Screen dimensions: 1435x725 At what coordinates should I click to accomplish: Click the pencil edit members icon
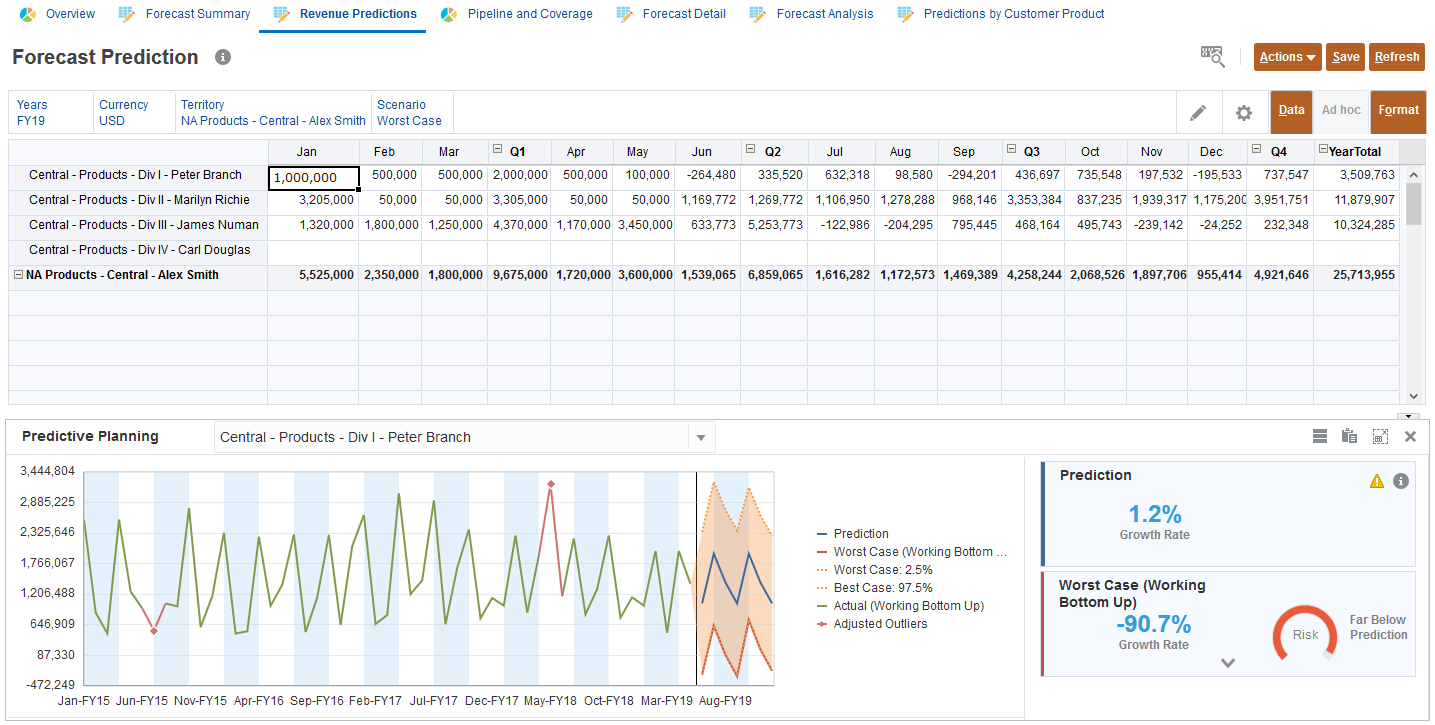[1197, 113]
